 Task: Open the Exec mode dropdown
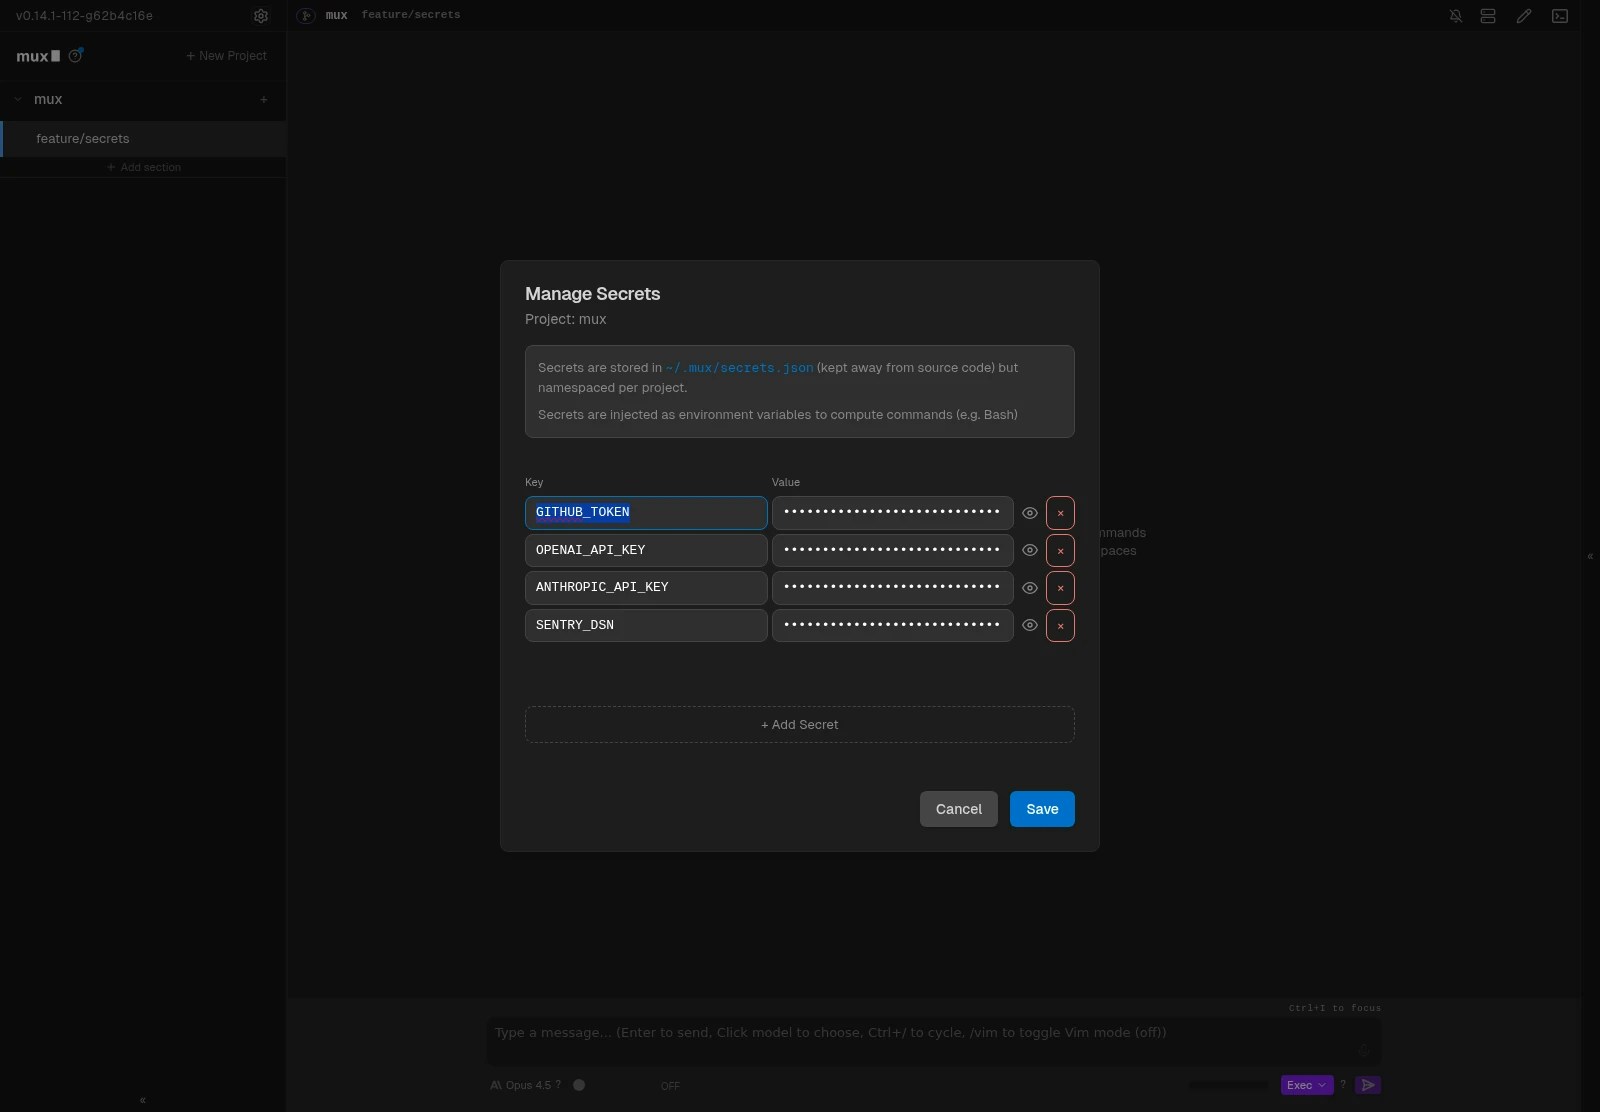point(1305,1085)
